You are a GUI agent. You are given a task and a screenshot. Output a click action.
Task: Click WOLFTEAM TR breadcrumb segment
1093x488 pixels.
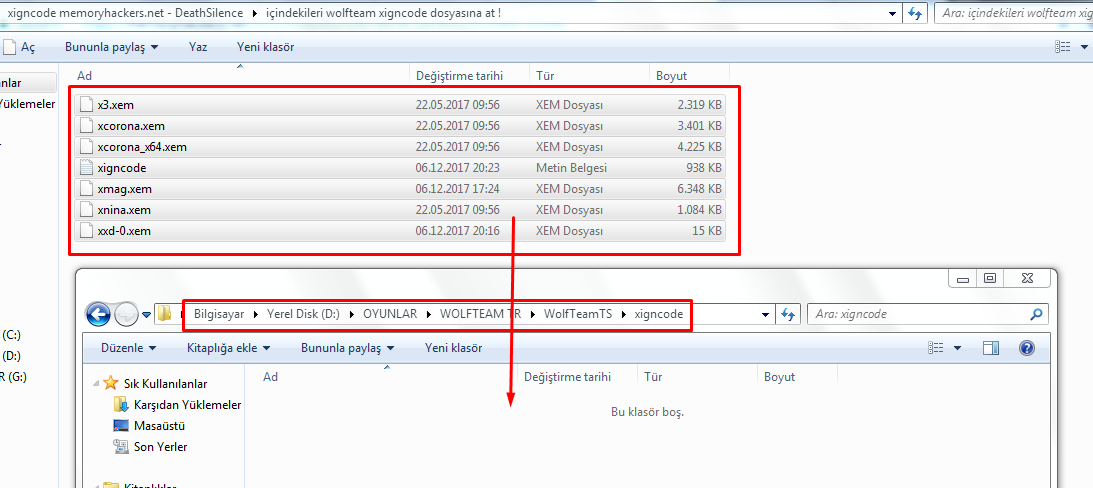click(x=480, y=314)
